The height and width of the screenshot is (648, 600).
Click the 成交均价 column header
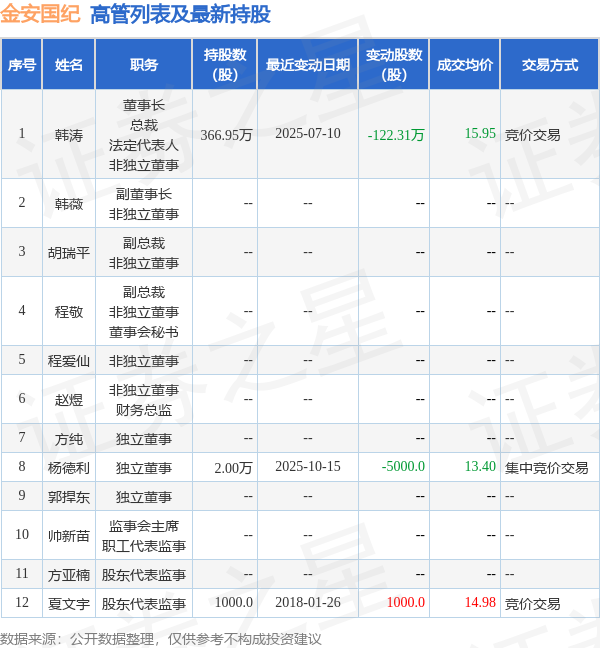(x=464, y=64)
